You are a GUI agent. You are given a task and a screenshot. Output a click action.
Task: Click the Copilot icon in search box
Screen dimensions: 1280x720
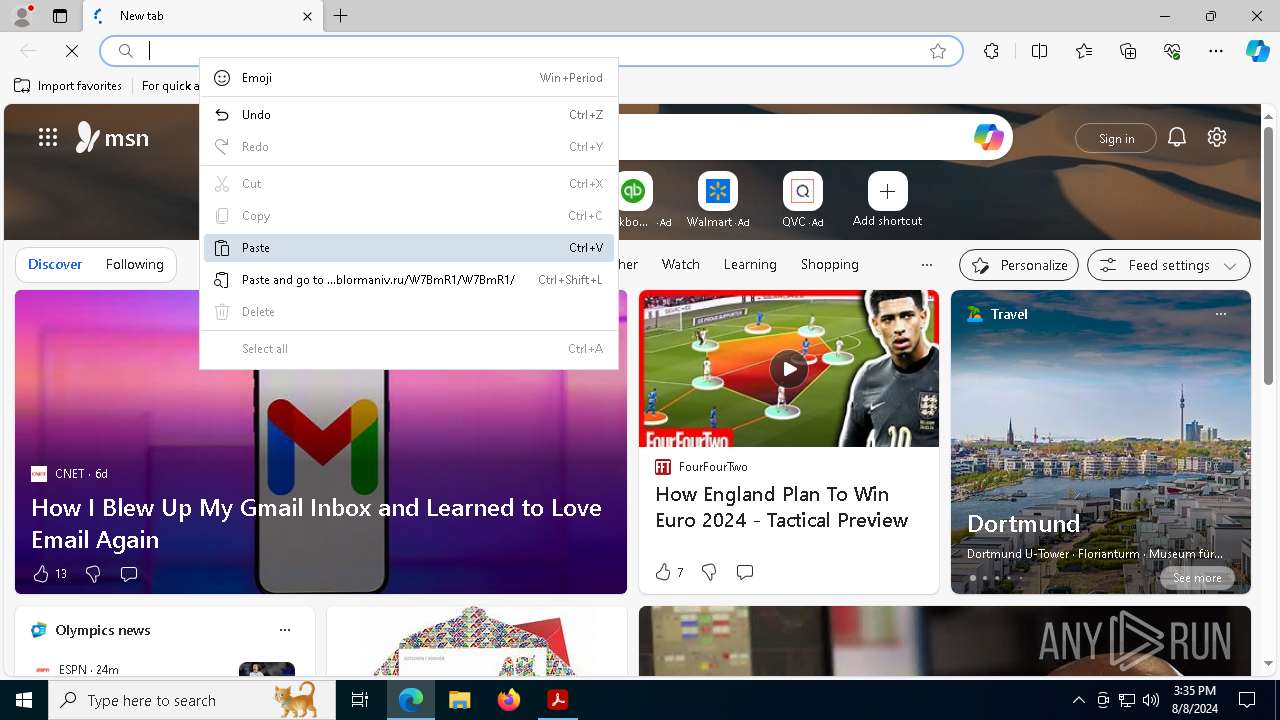(x=988, y=138)
